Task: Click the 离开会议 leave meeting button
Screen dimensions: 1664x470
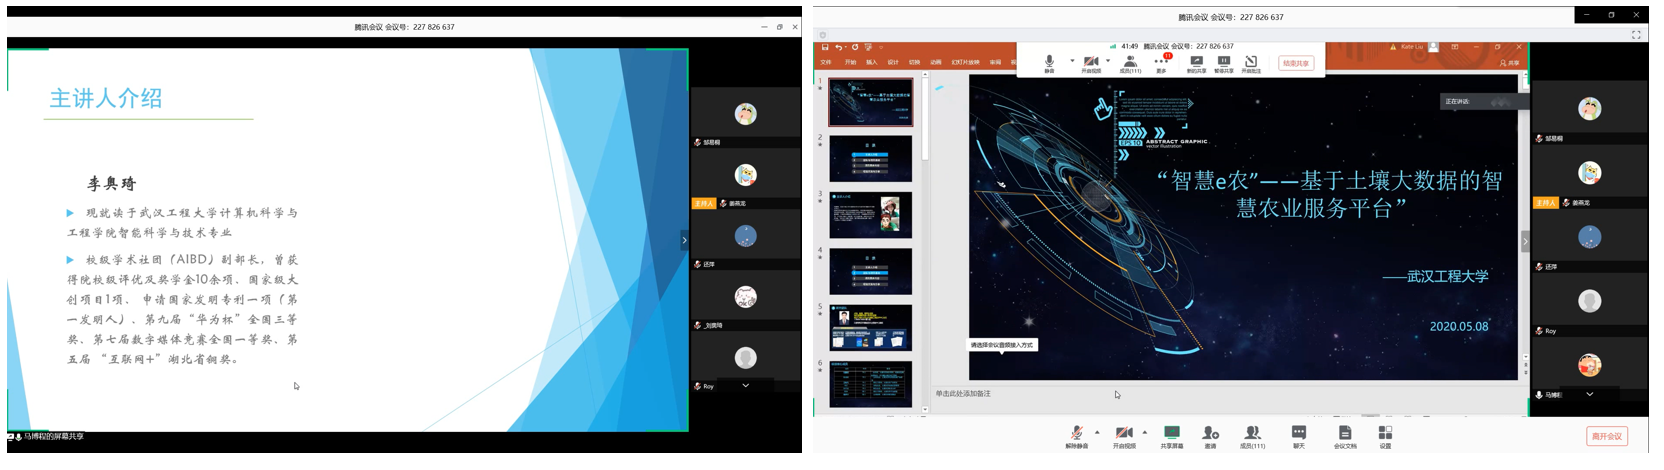Action: pos(1606,436)
